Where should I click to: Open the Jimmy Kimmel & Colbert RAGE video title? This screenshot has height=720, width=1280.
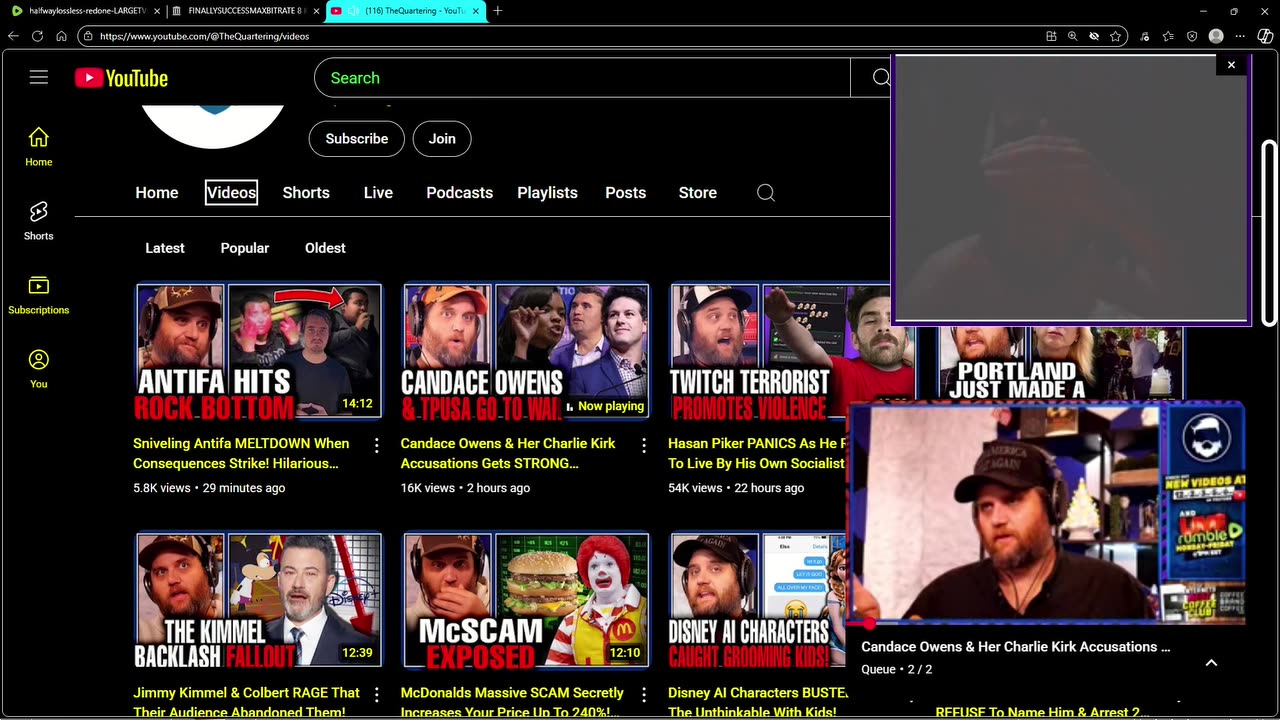click(x=246, y=702)
